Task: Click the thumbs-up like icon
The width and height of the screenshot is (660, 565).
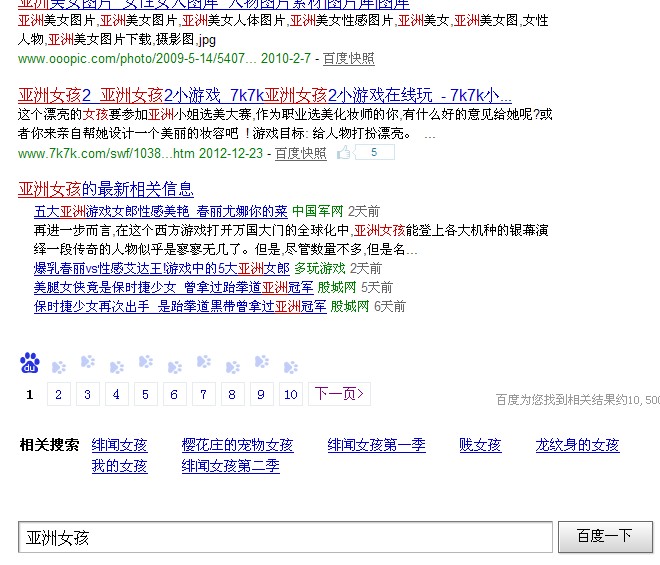Action: point(343,152)
